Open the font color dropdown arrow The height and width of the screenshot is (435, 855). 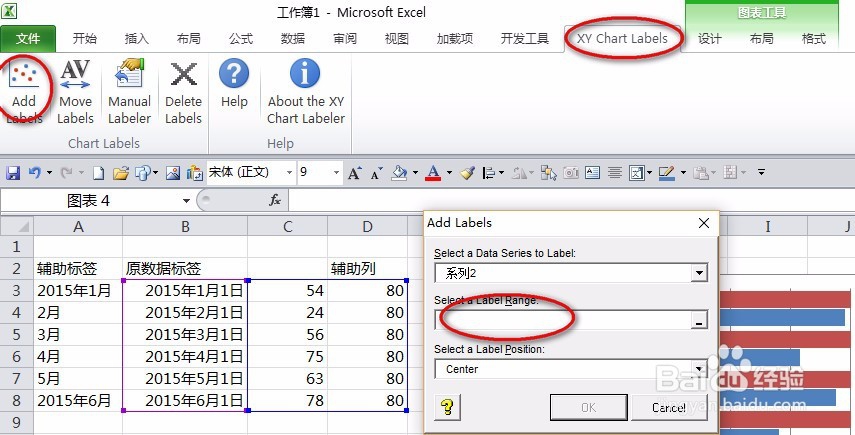point(449,173)
